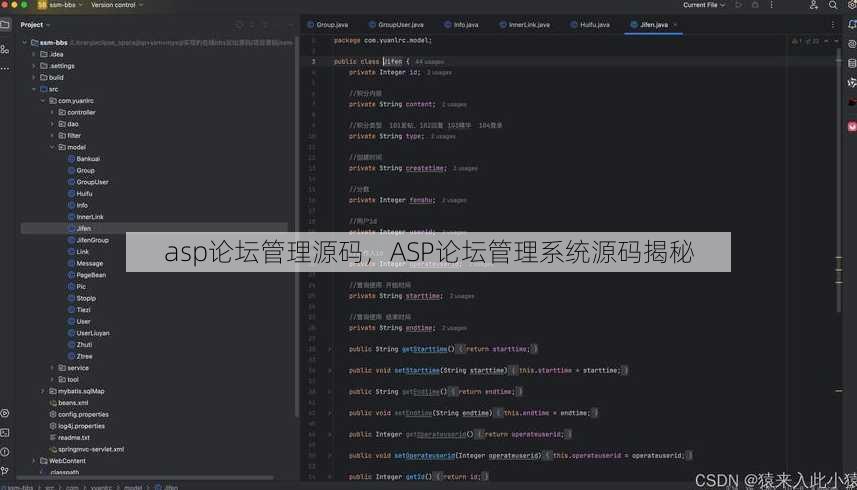Open the inspection warnings widget in editor
Image resolution: width=857 pixels, height=490 pixels.
[x=805, y=41]
